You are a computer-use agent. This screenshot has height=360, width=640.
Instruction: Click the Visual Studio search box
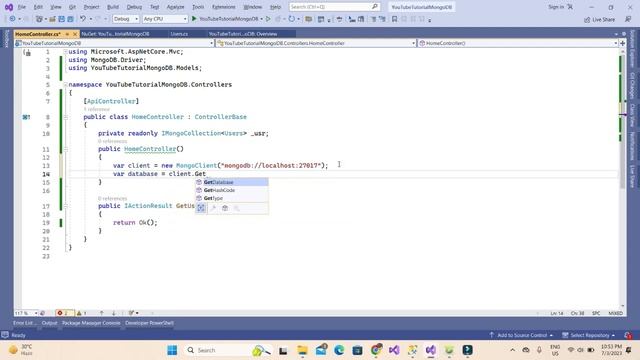(x=334, y=7)
